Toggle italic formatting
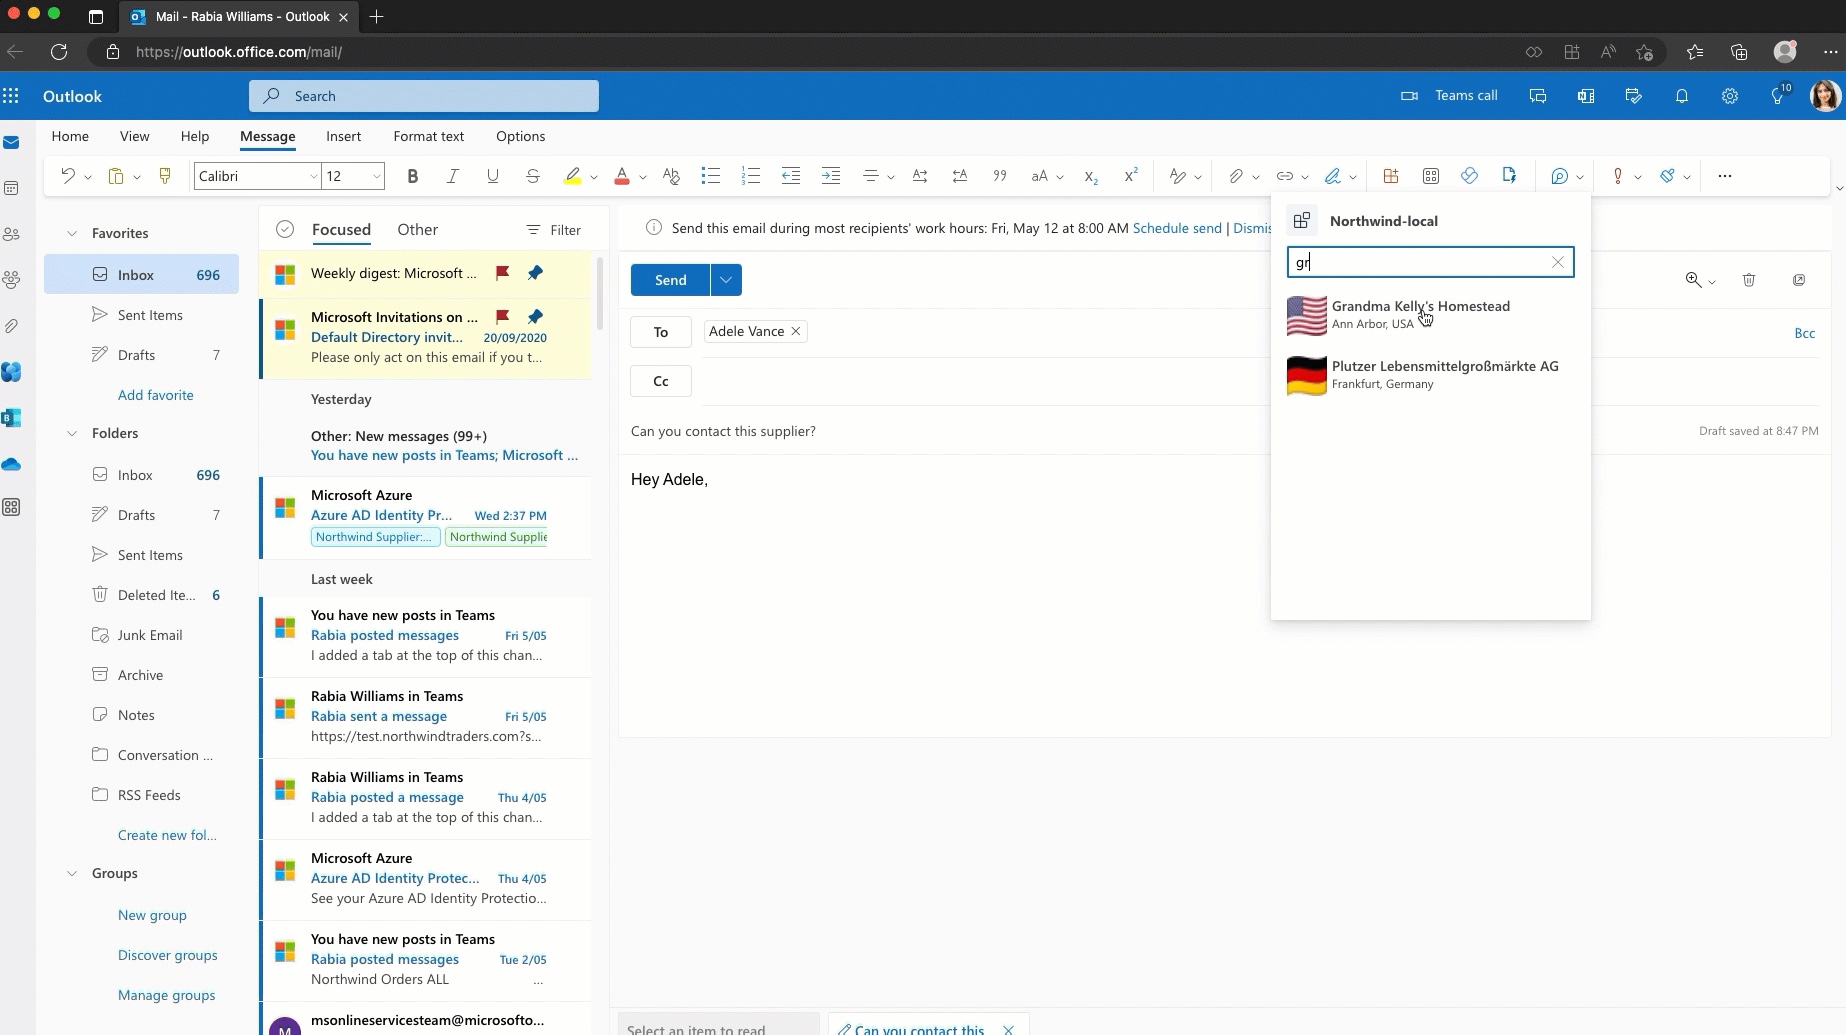 (452, 176)
